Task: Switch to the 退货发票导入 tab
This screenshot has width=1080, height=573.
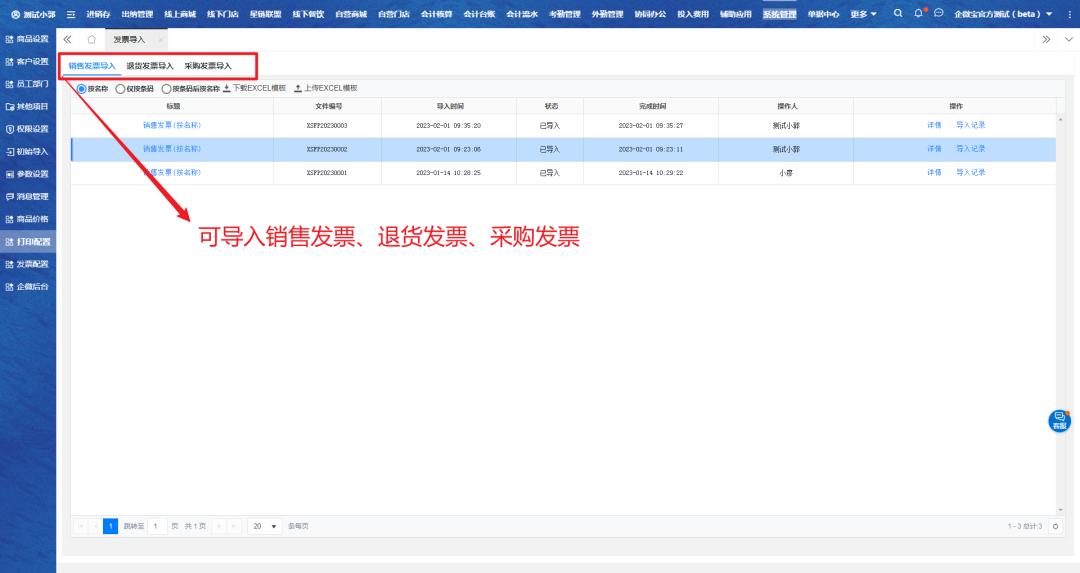Action: click(x=150, y=66)
